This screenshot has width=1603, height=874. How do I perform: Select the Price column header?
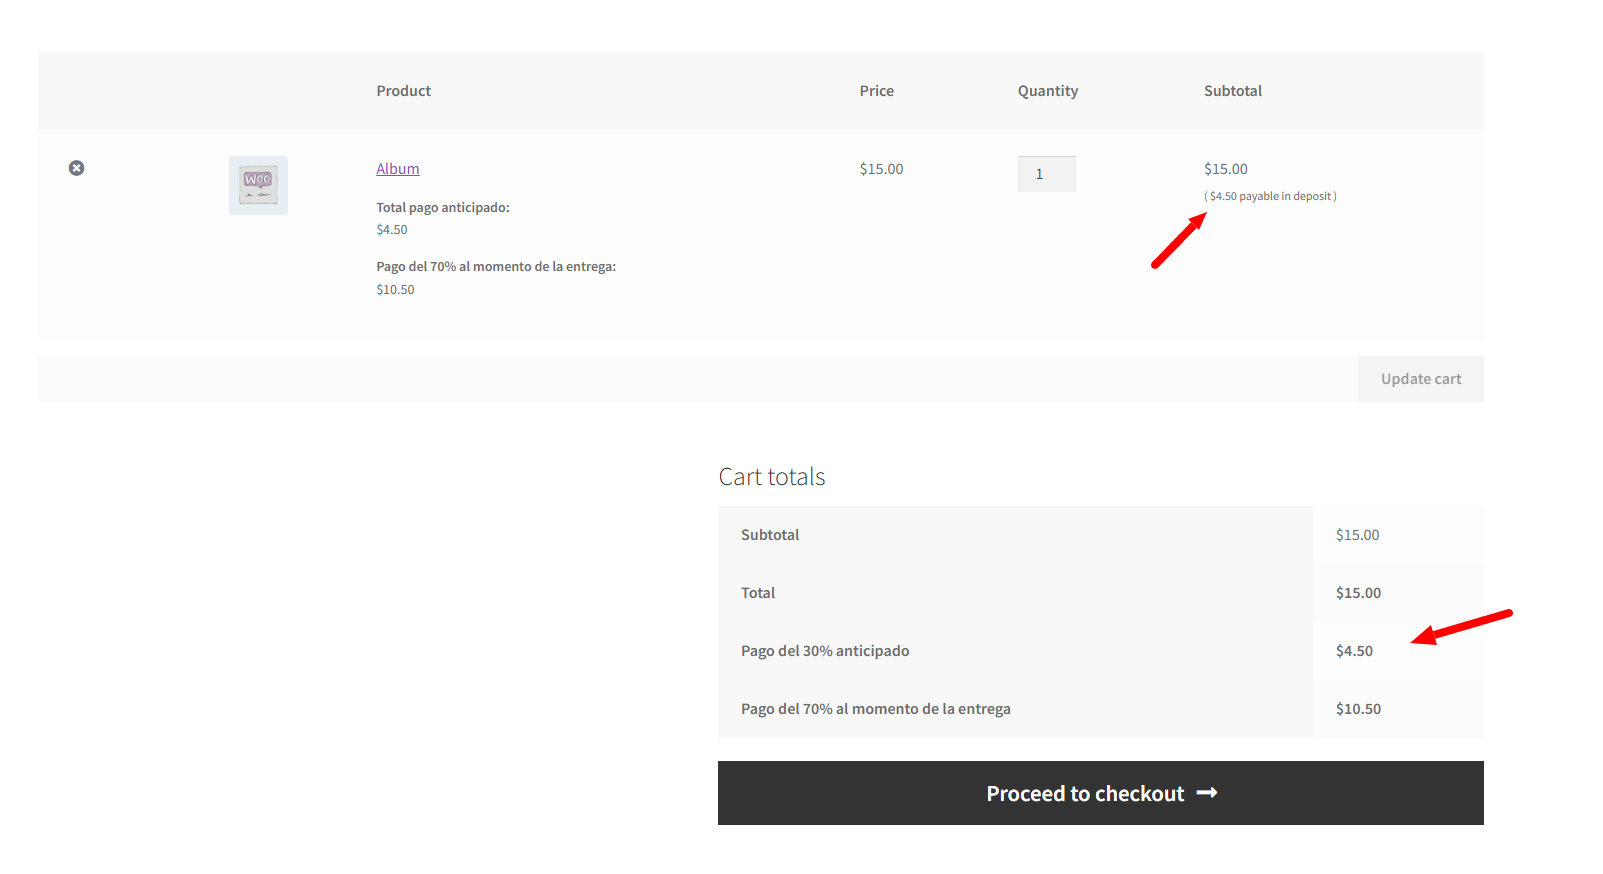pos(877,91)
